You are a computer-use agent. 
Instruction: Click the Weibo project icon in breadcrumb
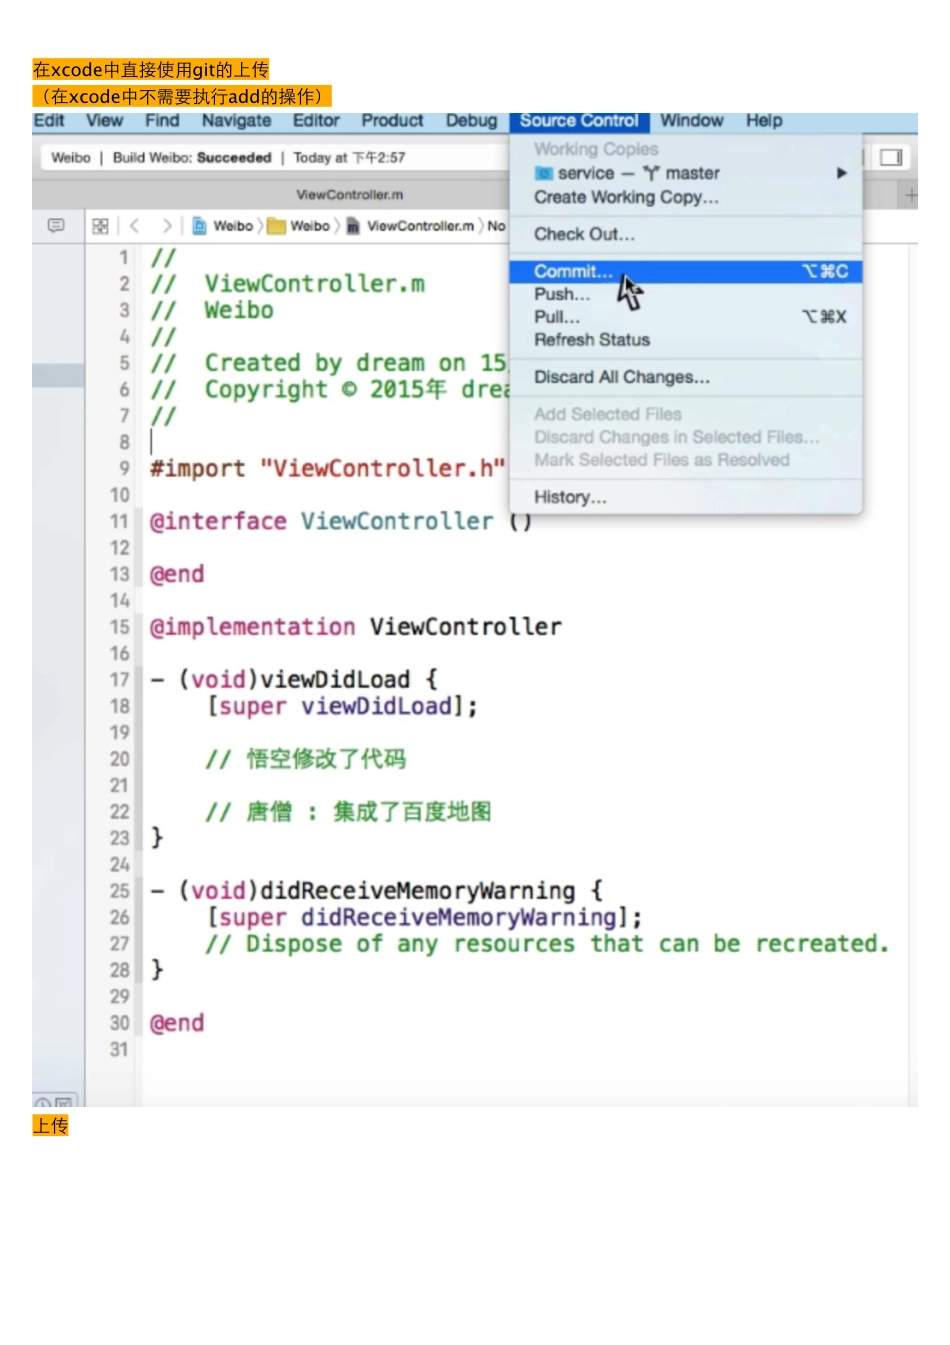[x=200, y=226]
